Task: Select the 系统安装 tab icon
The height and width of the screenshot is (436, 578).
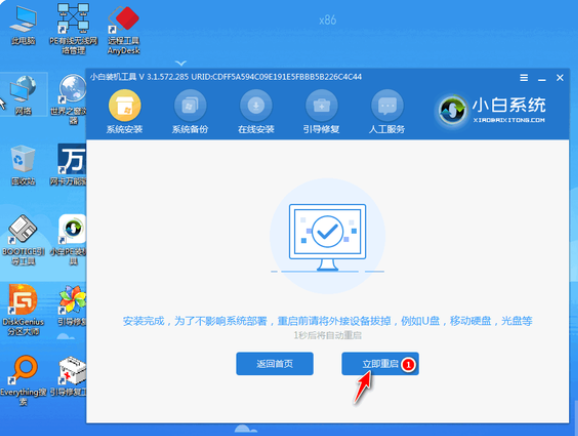Action: [125, 106]
